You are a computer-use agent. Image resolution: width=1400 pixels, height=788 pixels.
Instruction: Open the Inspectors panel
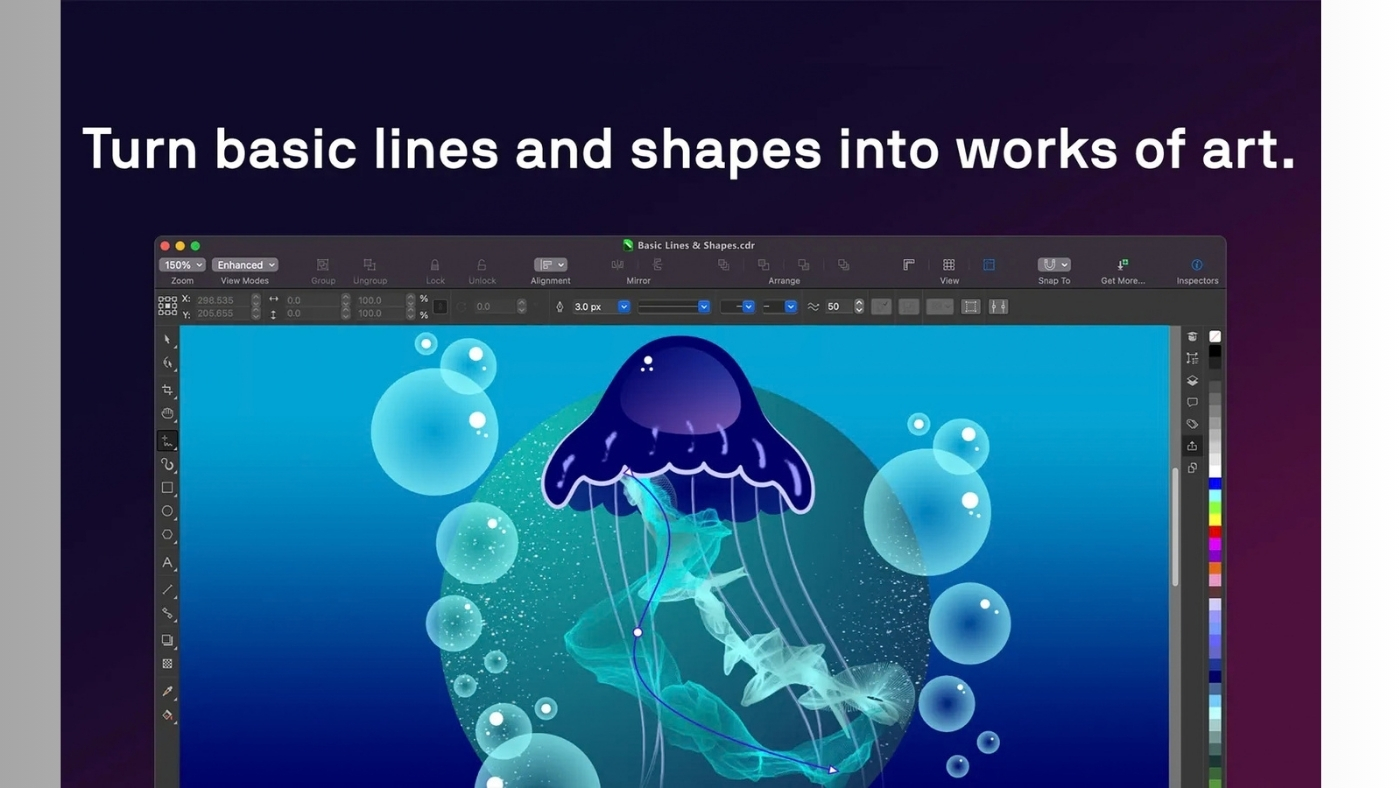click(x=1197, y=265)
